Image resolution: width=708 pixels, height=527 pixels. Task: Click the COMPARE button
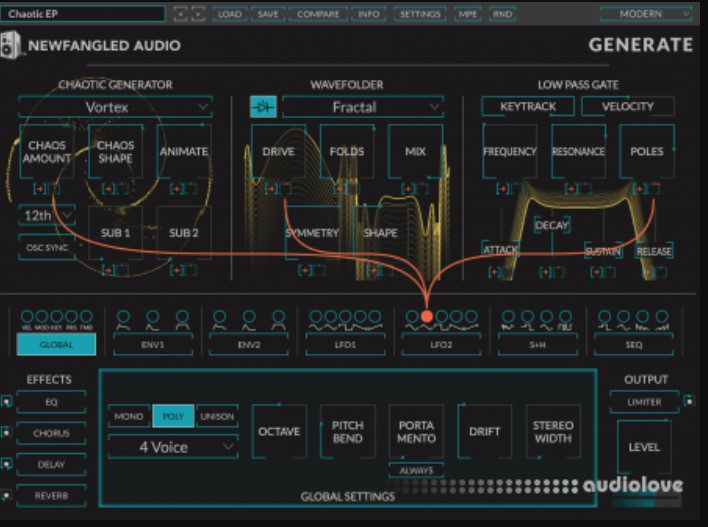click(x=318, y=14)
